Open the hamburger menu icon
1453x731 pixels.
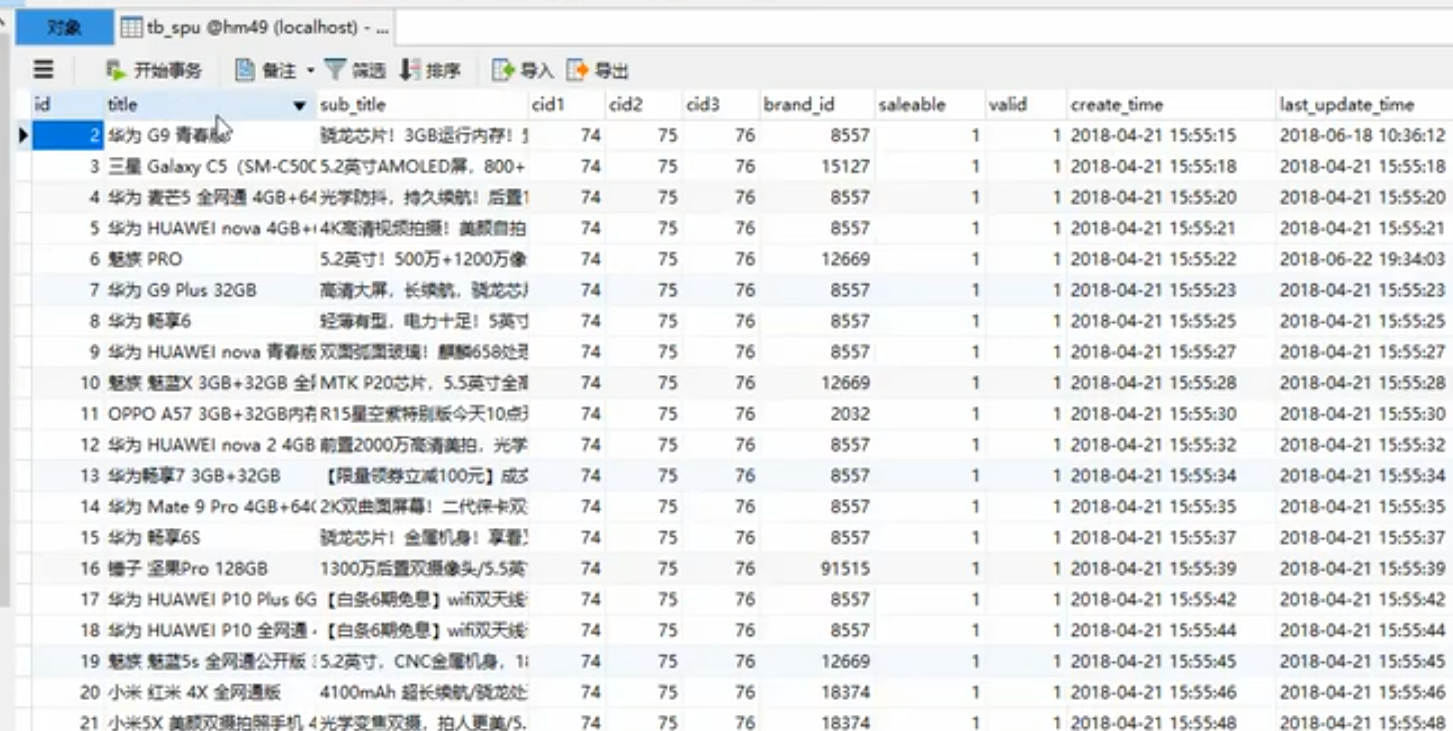tap(43, 70)
